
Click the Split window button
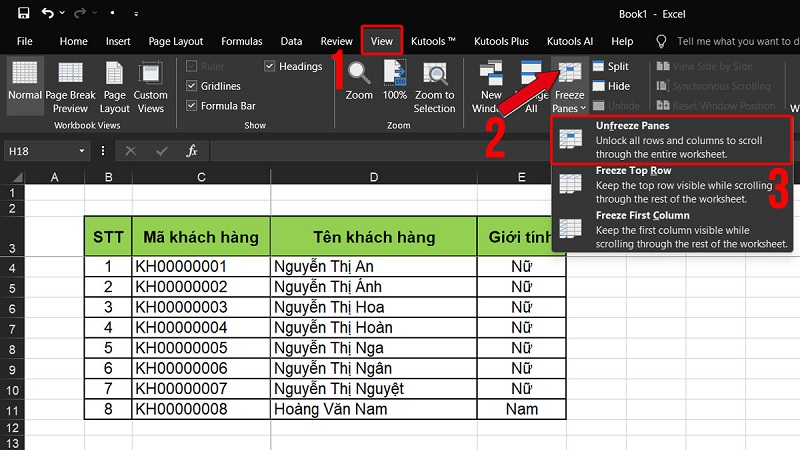click(611, 66)
